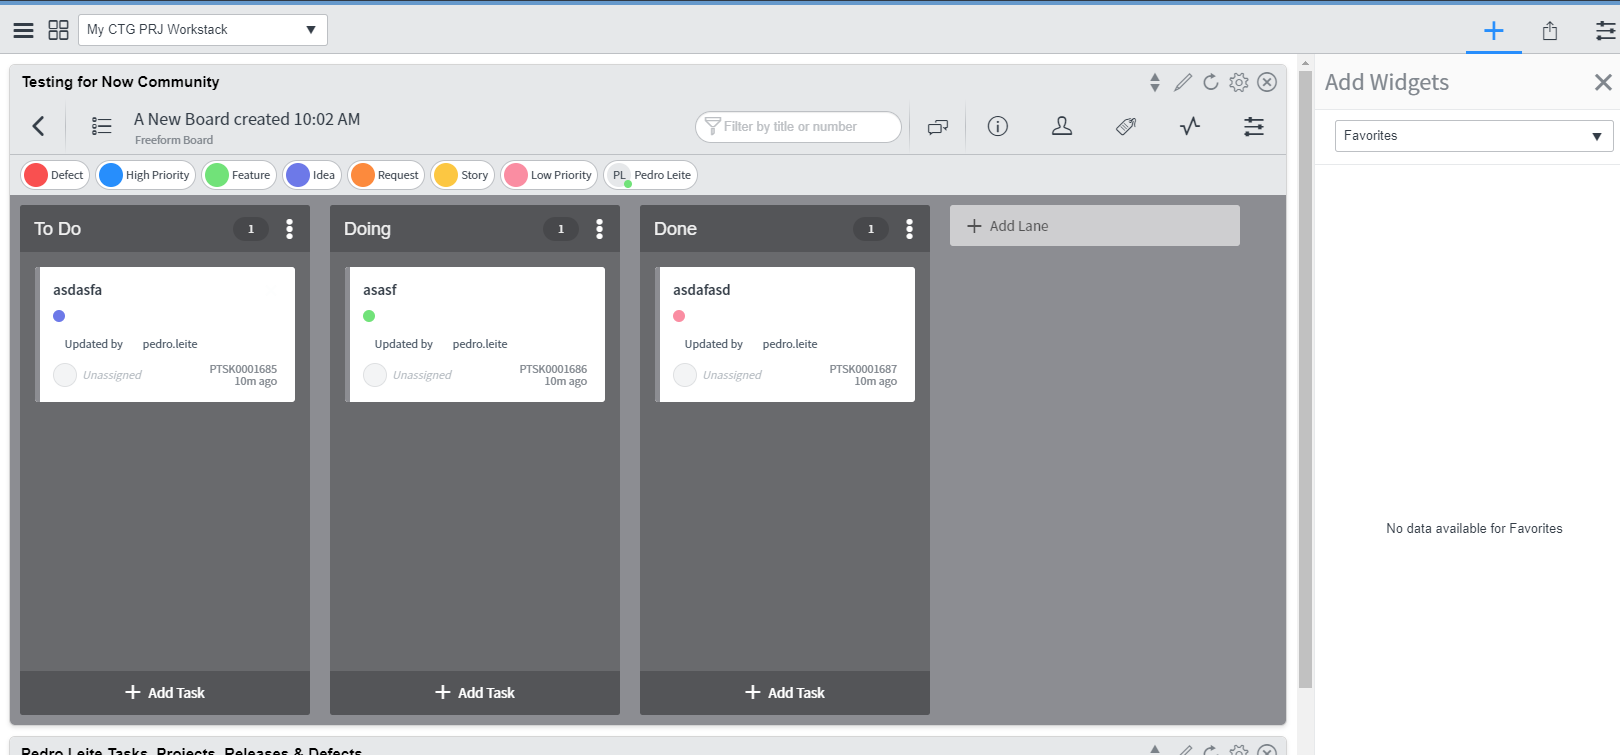This screenshot has width=1620, height=755.
Task: Go back with the board's left chevron
Action: (x=38, y=126)
